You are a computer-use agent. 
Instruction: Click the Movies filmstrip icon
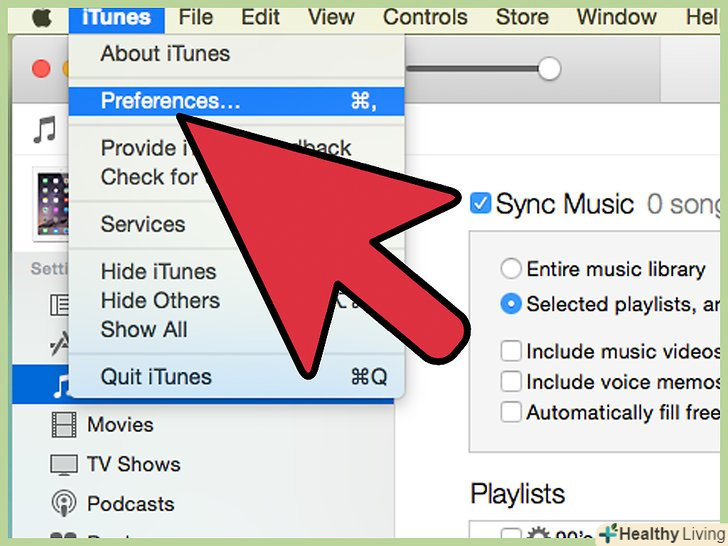point(64,425)
